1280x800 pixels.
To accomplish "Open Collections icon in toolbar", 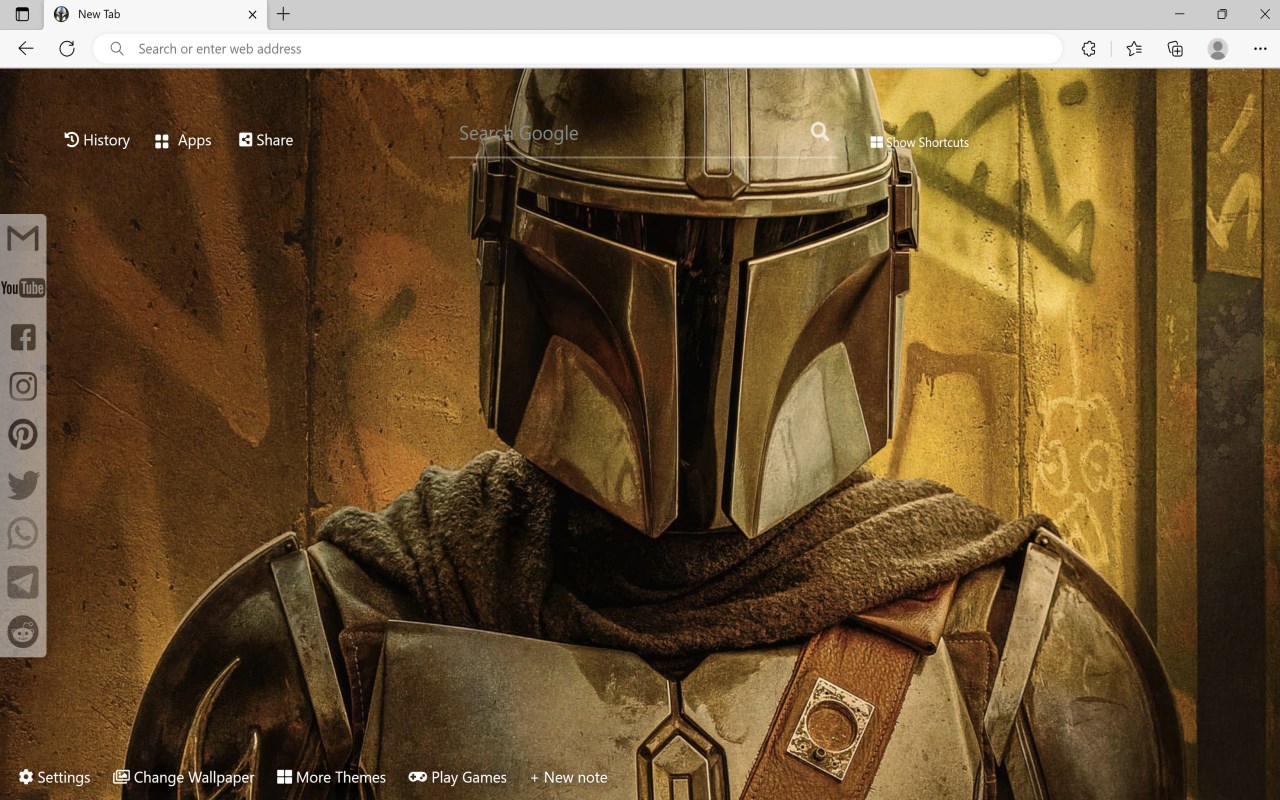I will 1175,48.
